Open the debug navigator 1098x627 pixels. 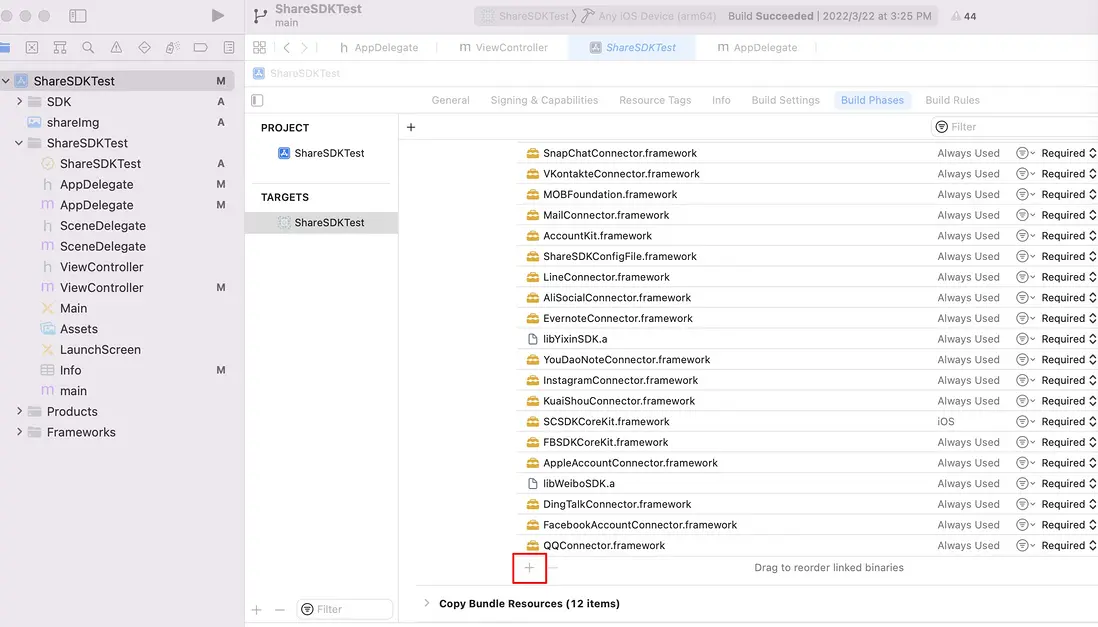click(x=172, y=48)
